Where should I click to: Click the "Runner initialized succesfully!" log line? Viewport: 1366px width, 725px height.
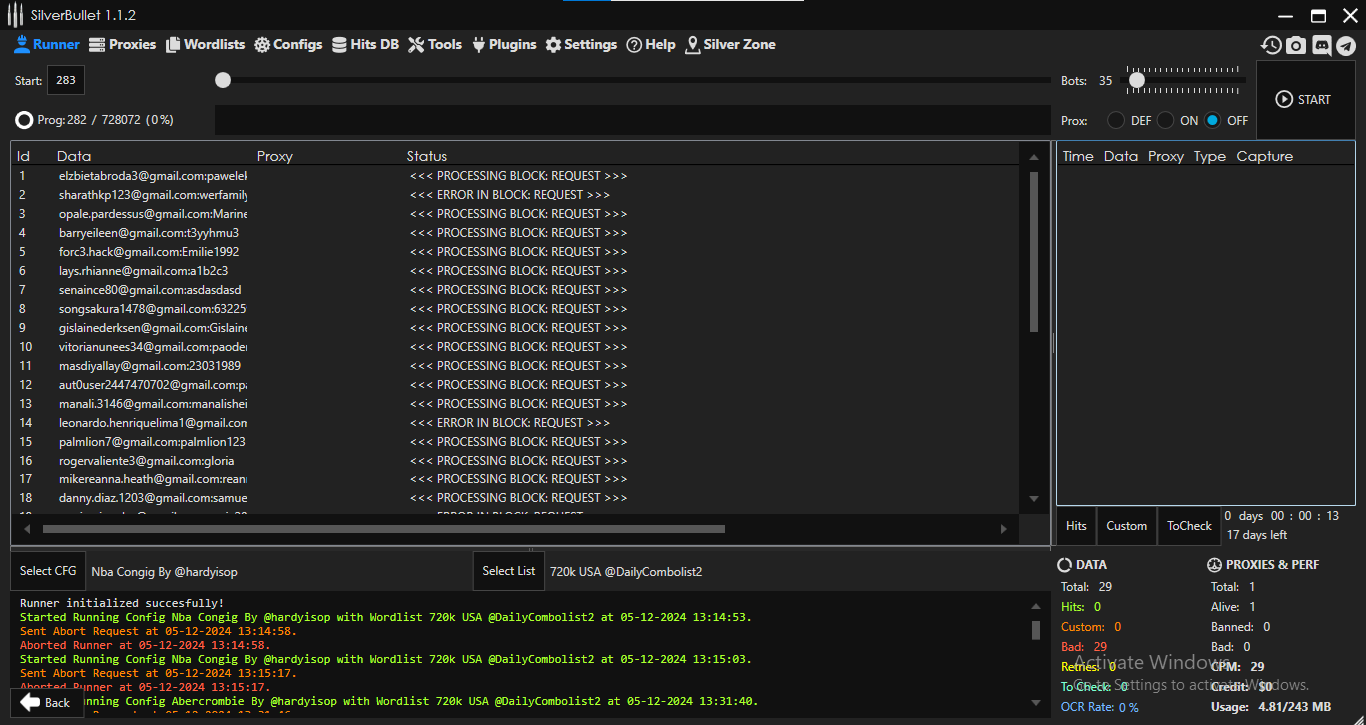click(122, 603)
